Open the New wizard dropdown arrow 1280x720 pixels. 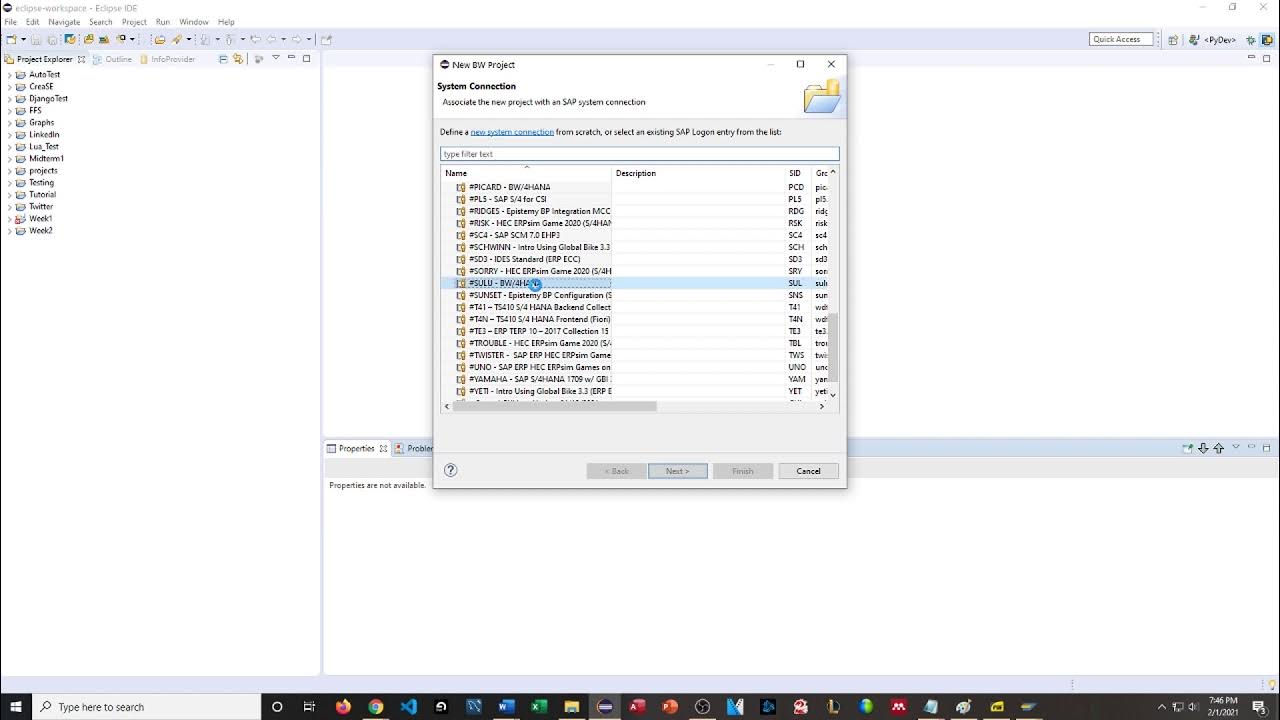click(22, 39)
